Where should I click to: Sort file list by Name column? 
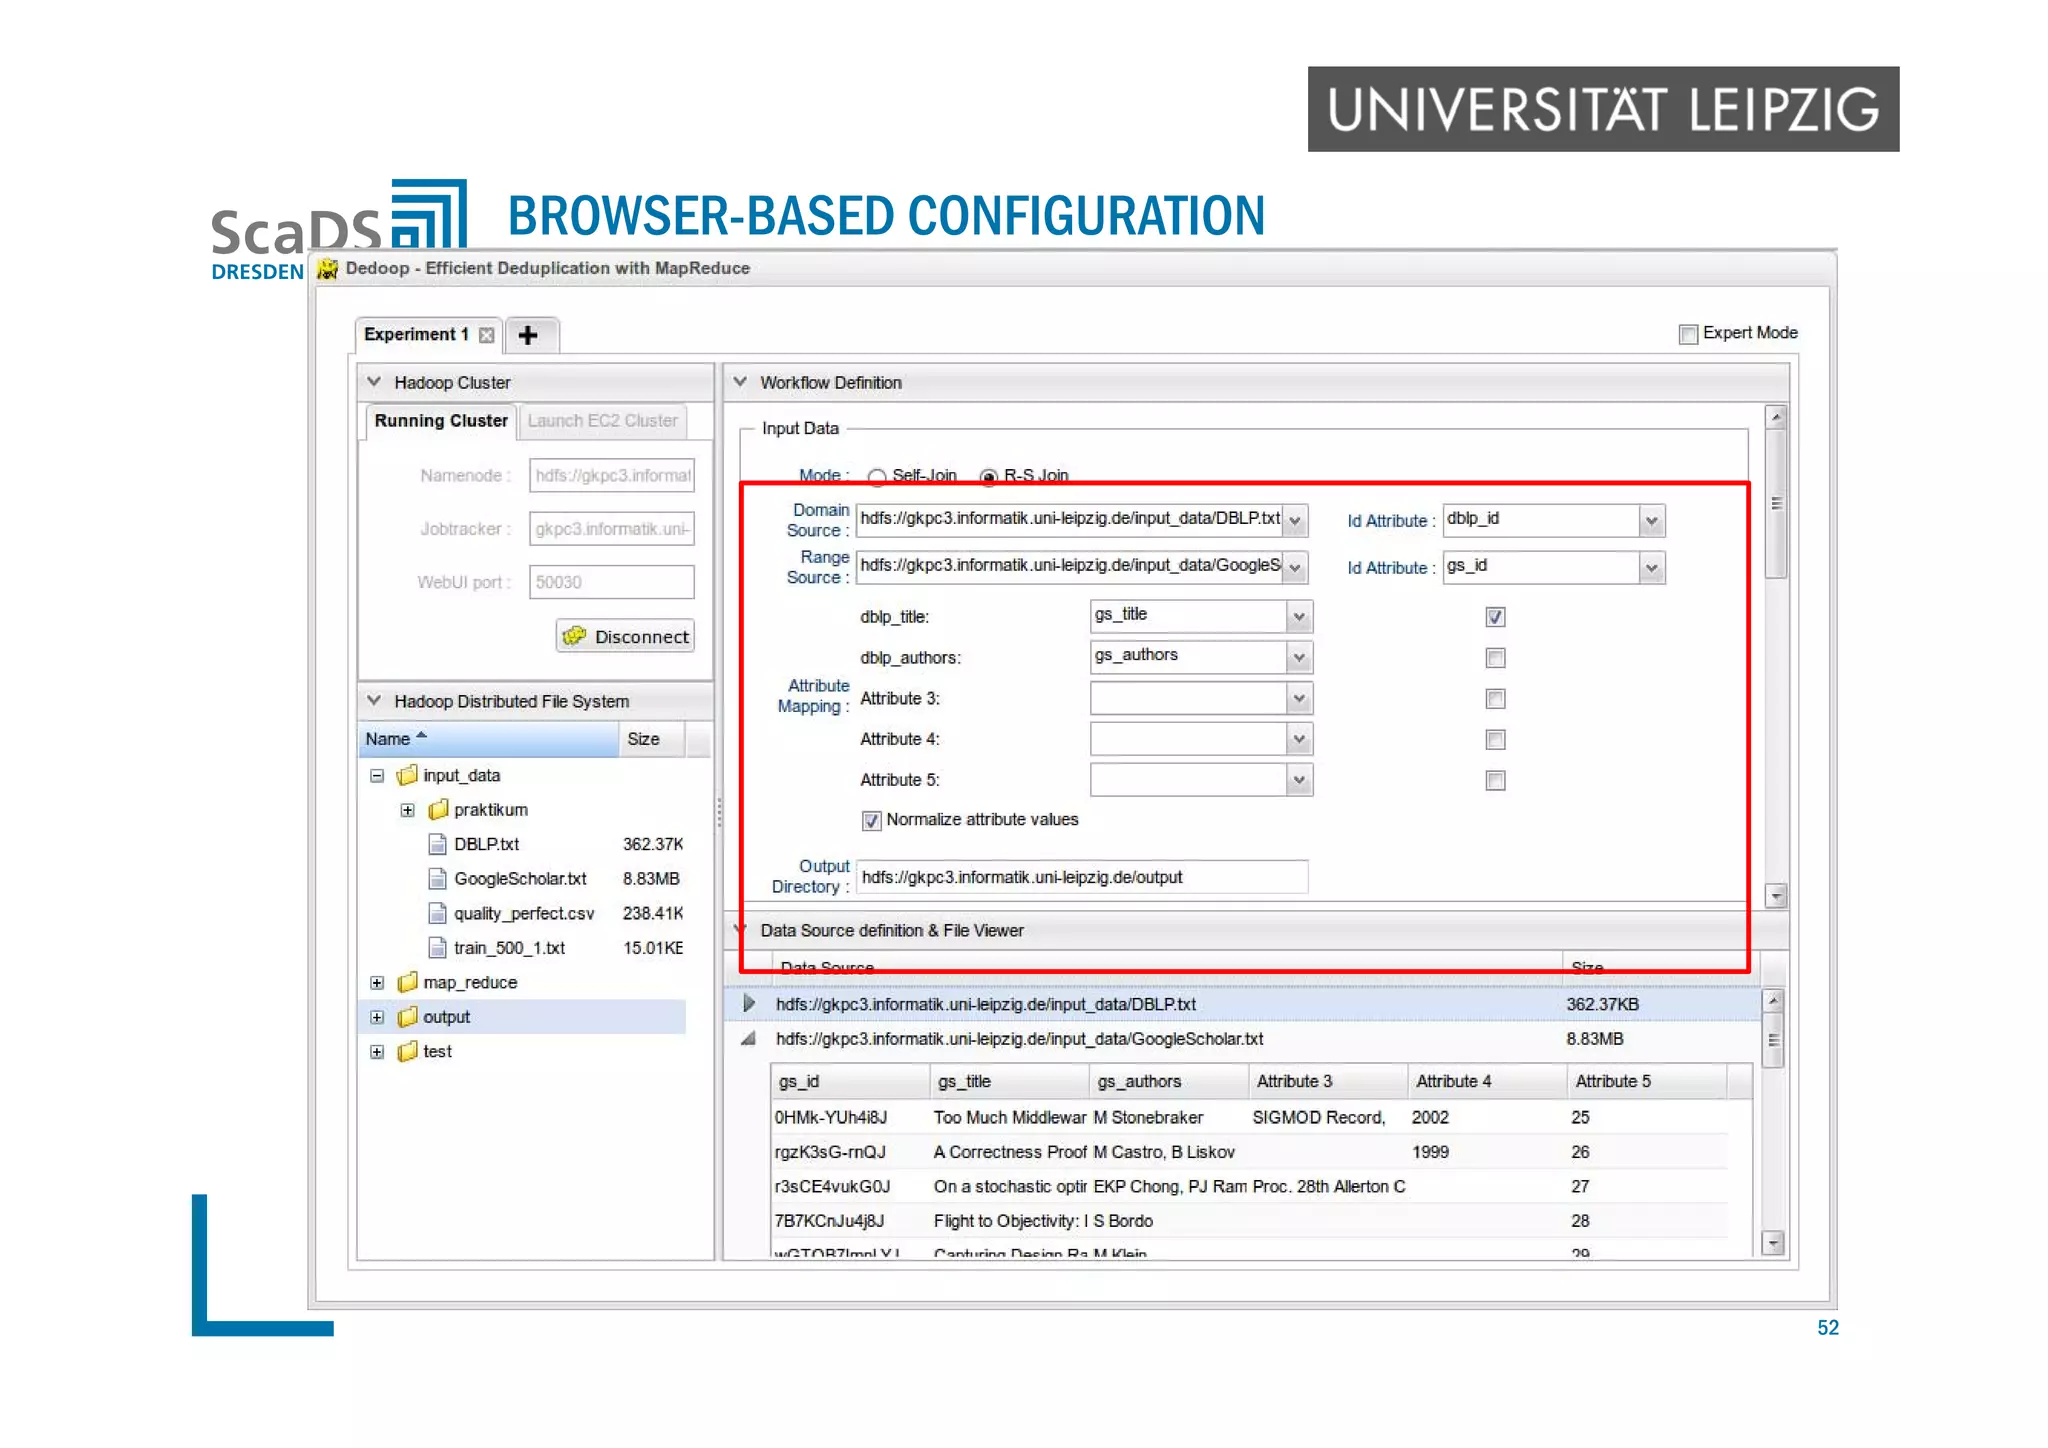488,739
